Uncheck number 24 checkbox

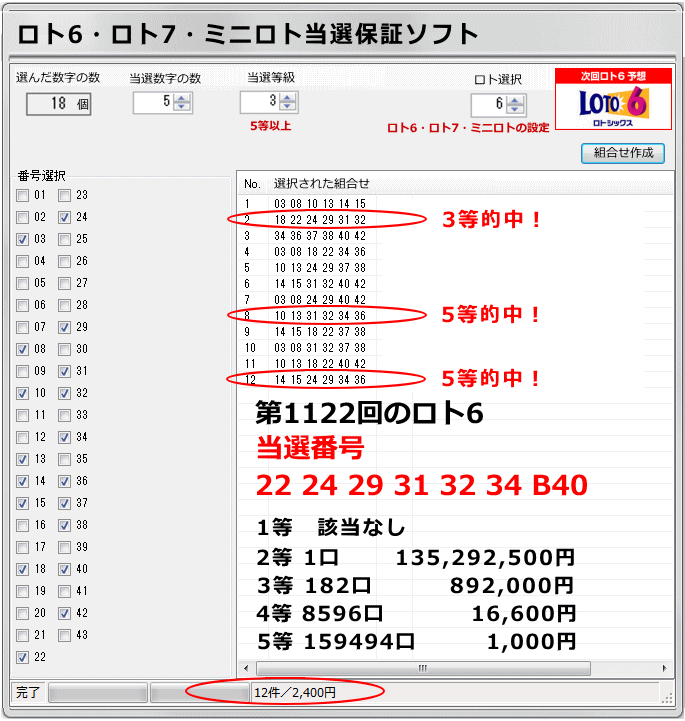point(64,217)
